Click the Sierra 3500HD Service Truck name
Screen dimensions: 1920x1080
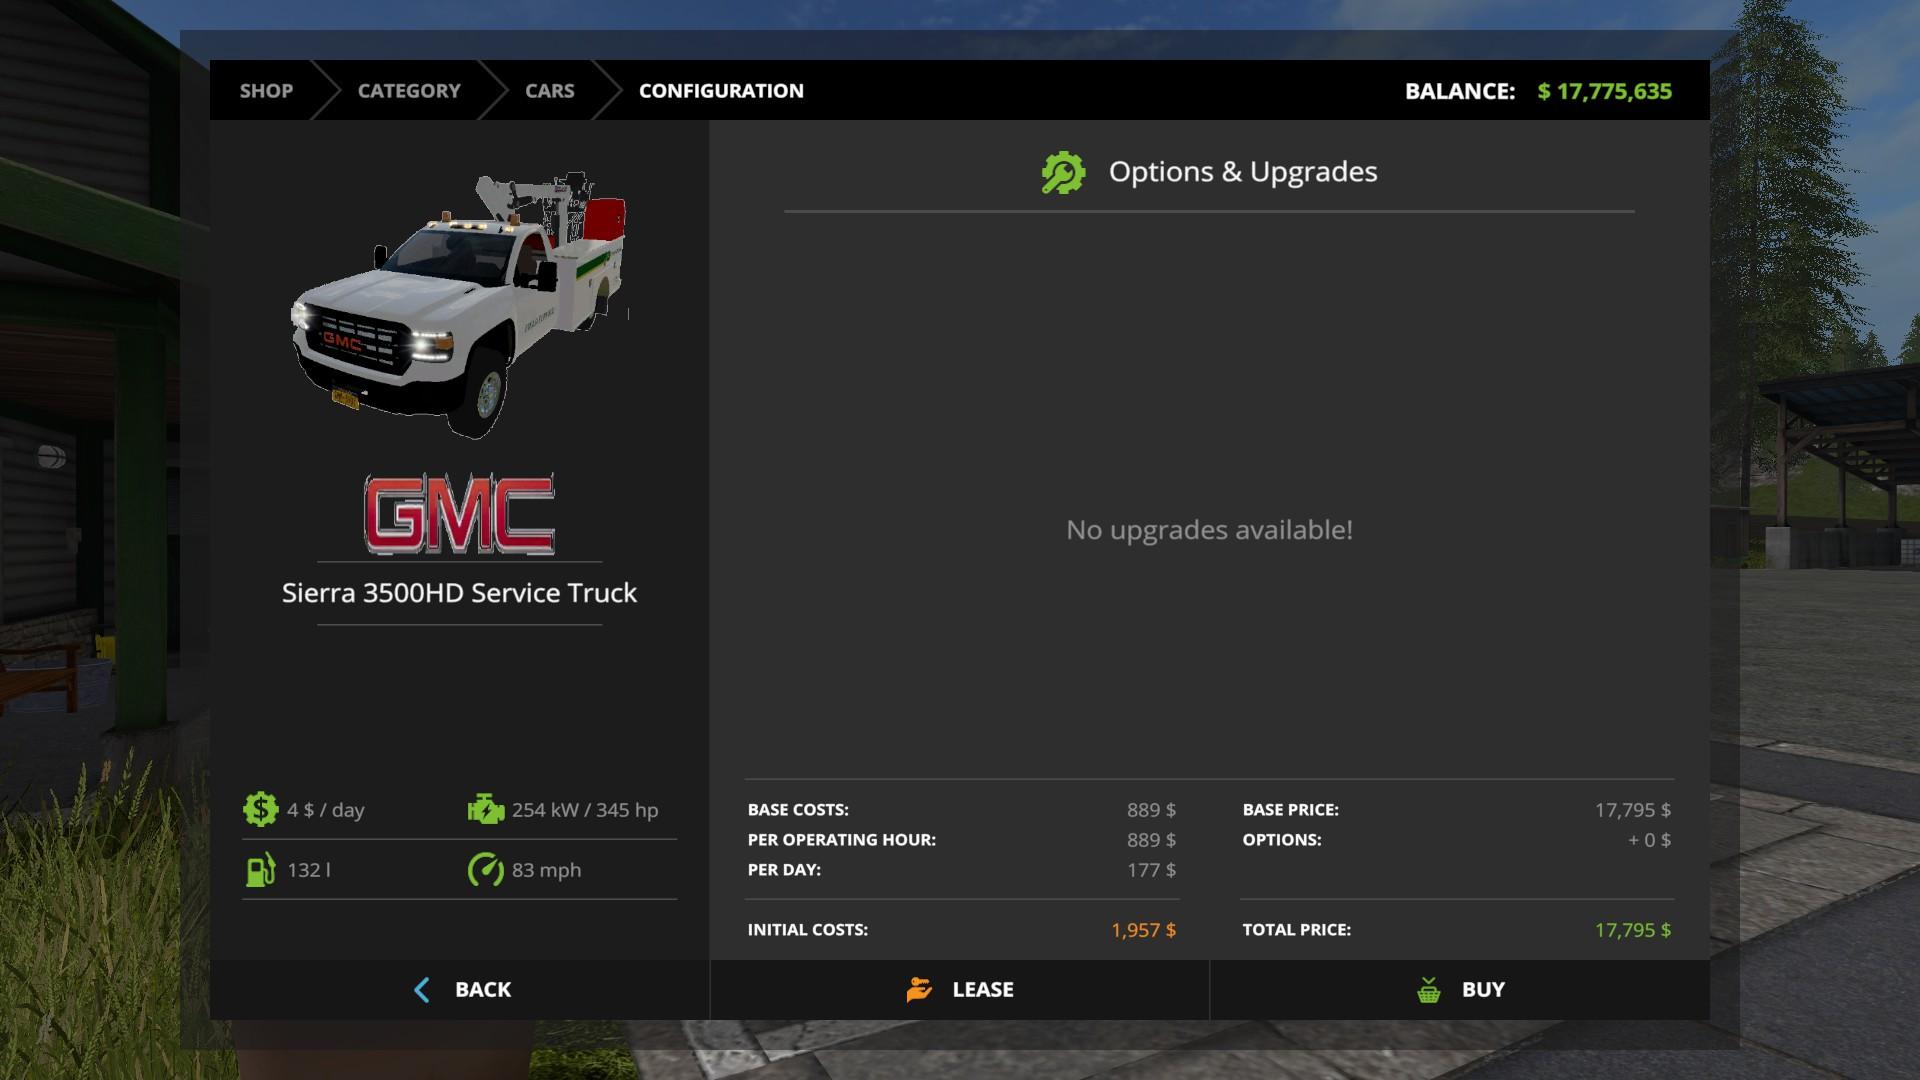click(x=459, y=593)
